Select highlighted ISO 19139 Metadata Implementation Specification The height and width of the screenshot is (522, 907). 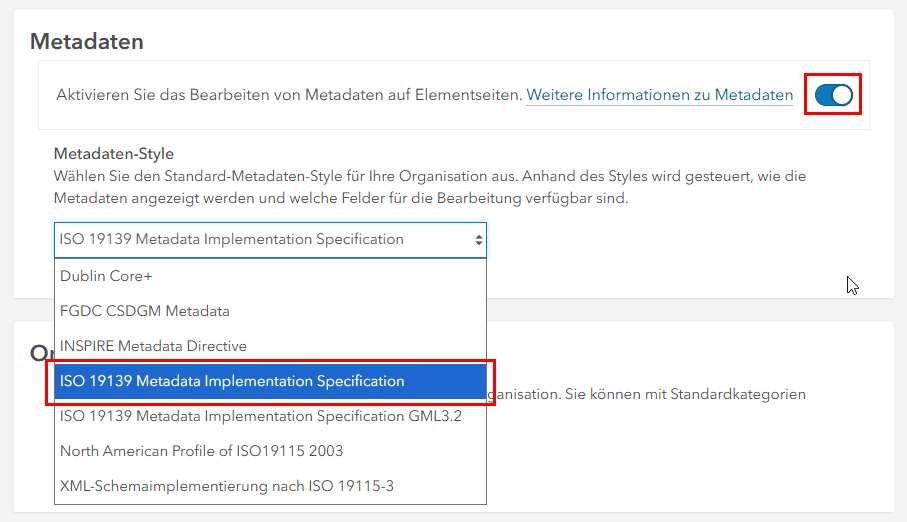point(232,381)
